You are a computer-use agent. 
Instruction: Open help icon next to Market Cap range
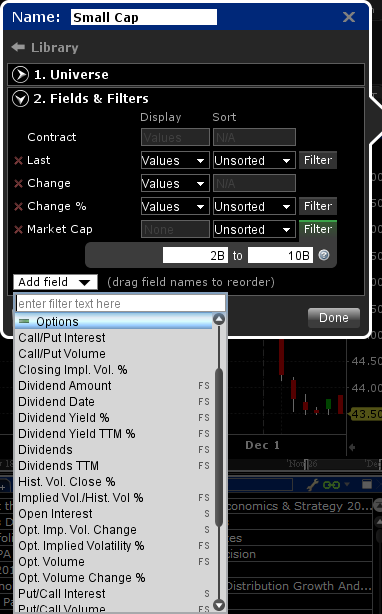tap(324, 255)
